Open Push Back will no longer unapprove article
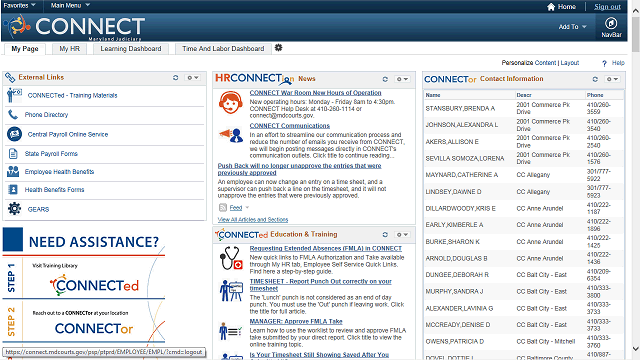Viewport: 640px width, 360px height. pyautogui.click(x=299, y=169)
